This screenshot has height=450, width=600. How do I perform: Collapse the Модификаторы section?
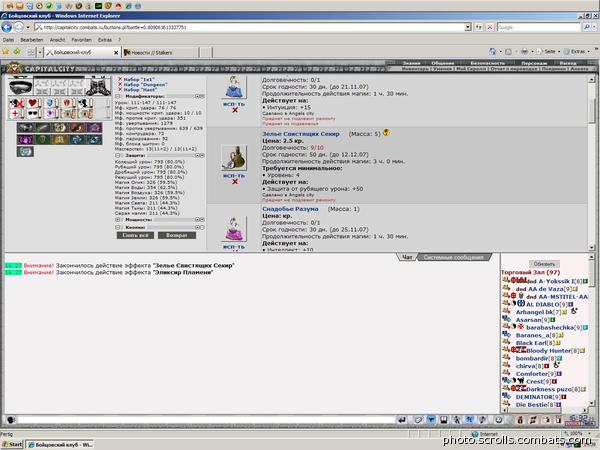pyautogui.click(x=118, y=96)
